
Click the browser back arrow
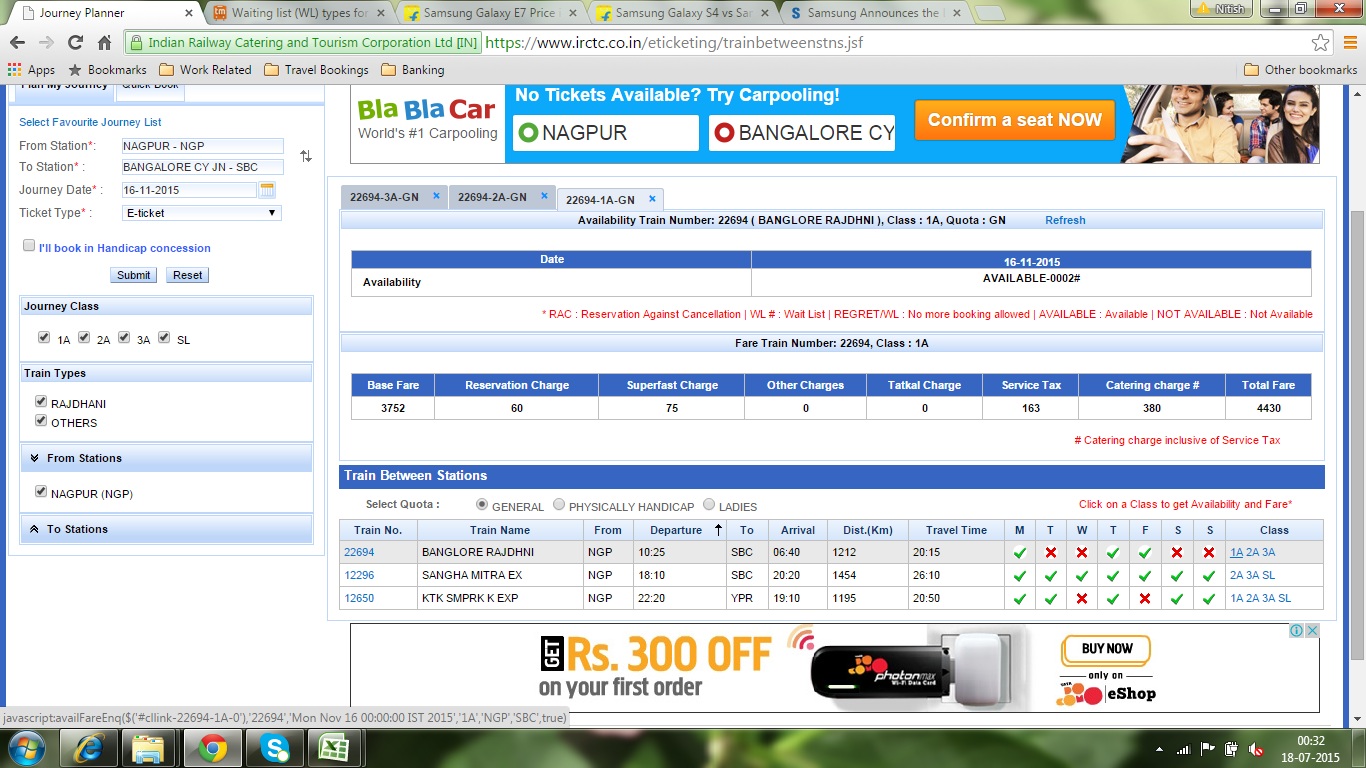pyautogui.click(x=17, y=43)
